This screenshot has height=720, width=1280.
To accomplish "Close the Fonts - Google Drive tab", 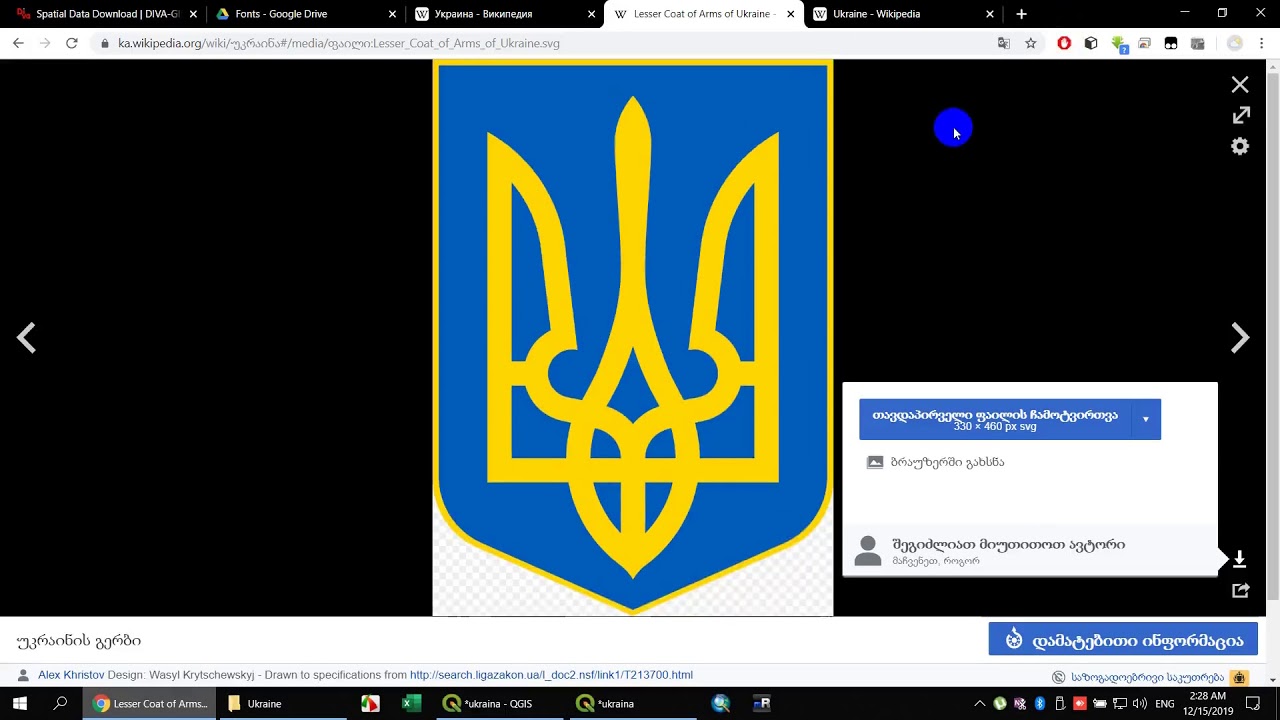I will point(392,14).
